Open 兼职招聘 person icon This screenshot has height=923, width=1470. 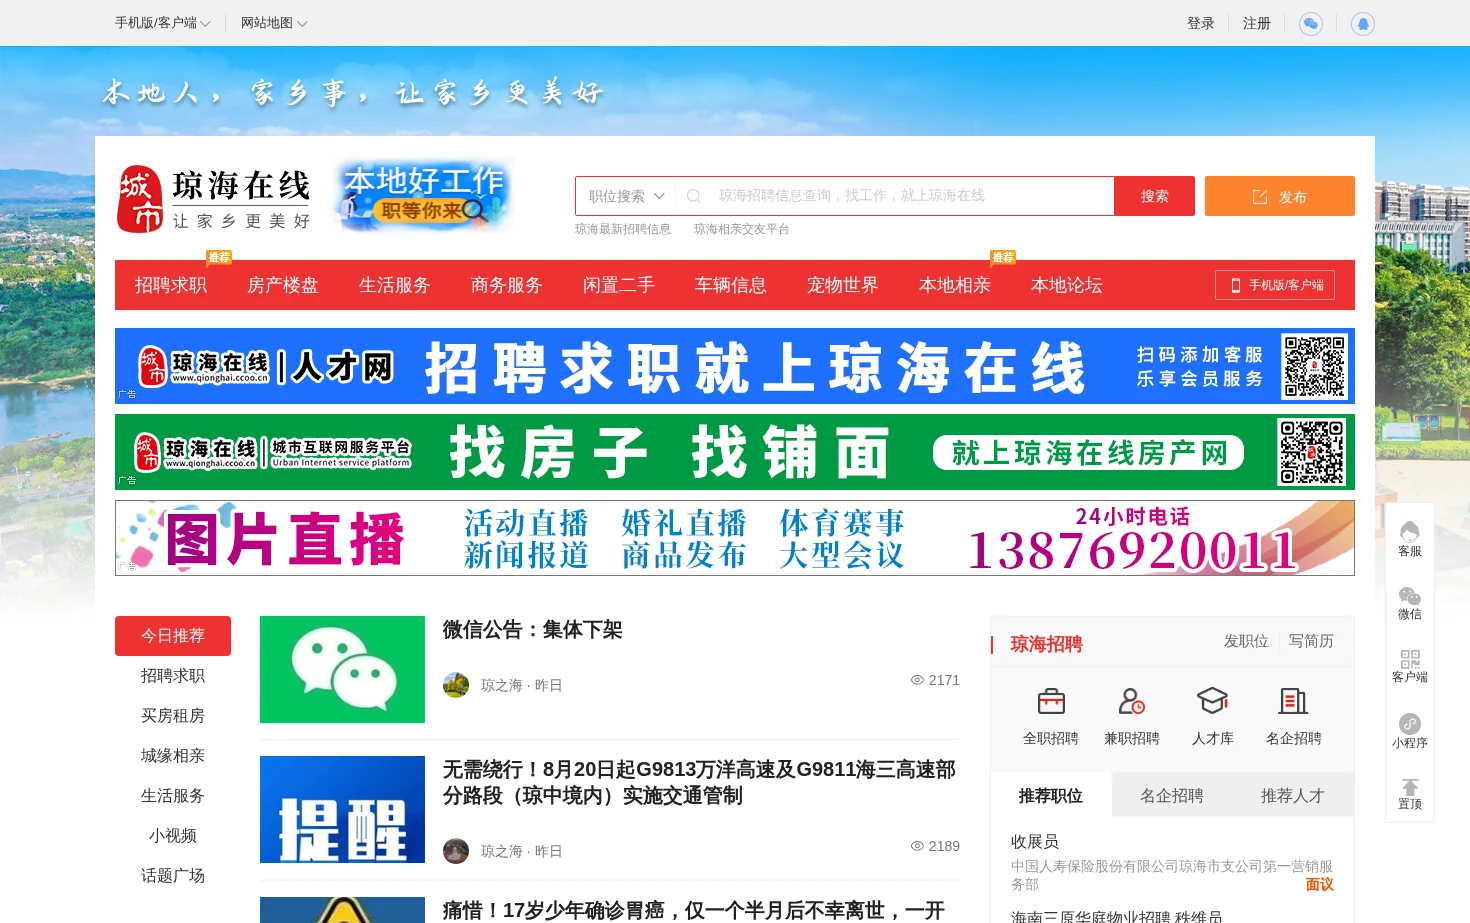(1132, 701)
